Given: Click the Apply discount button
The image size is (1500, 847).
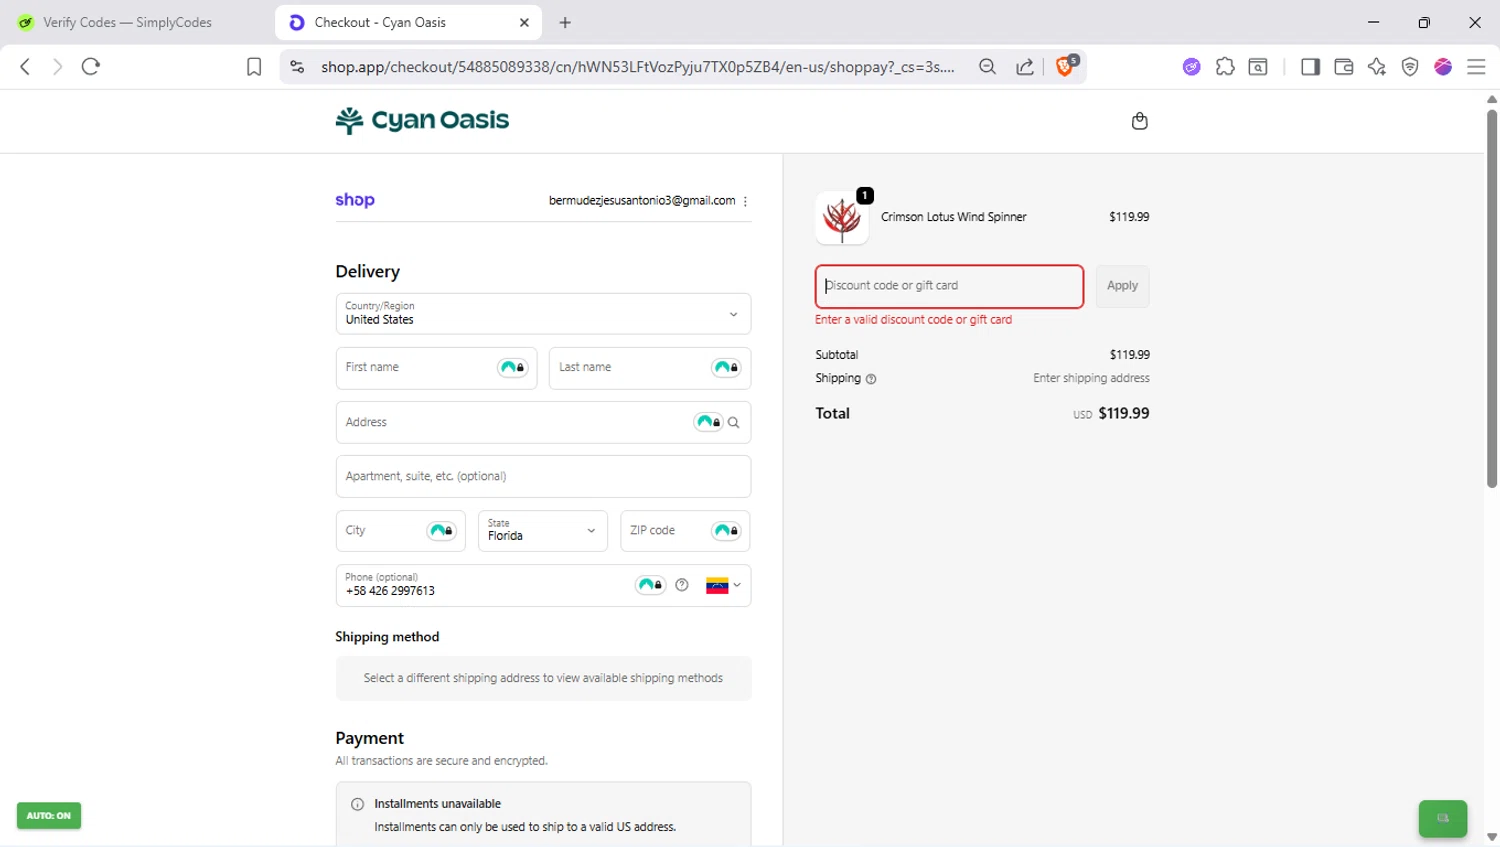Looking at the screenshot, I should tap(1122, 286).
